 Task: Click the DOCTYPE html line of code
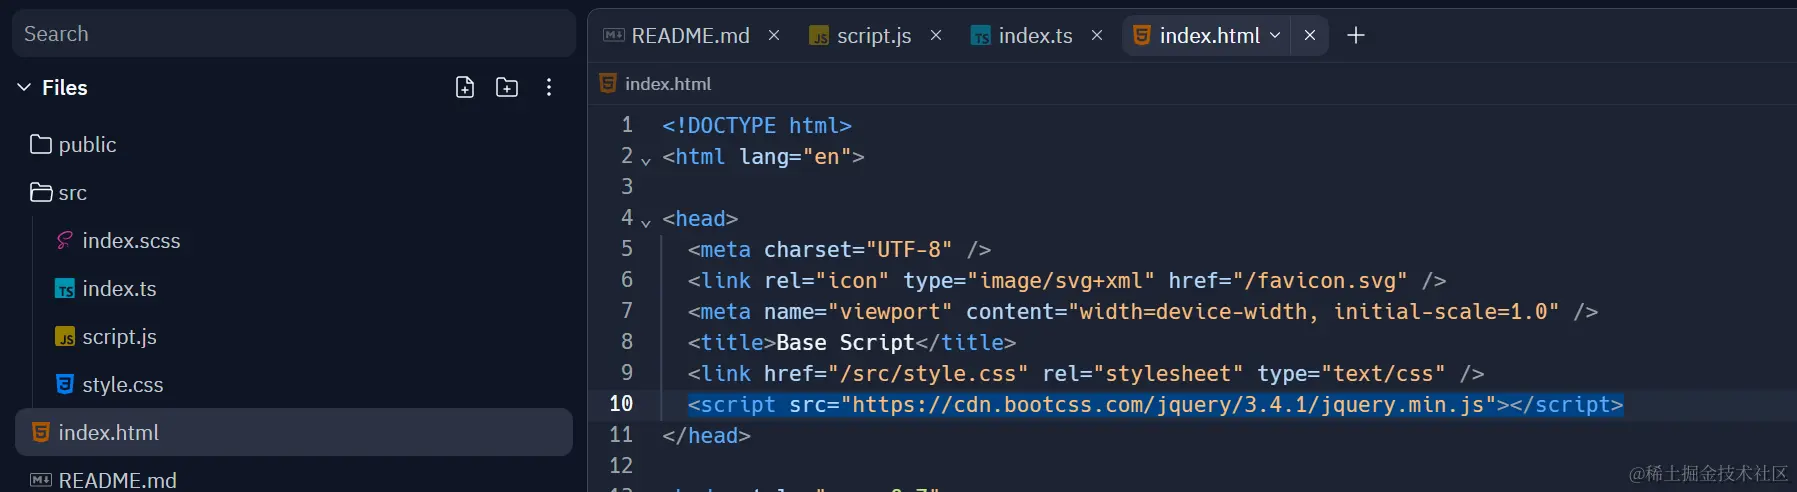(757, 126)
